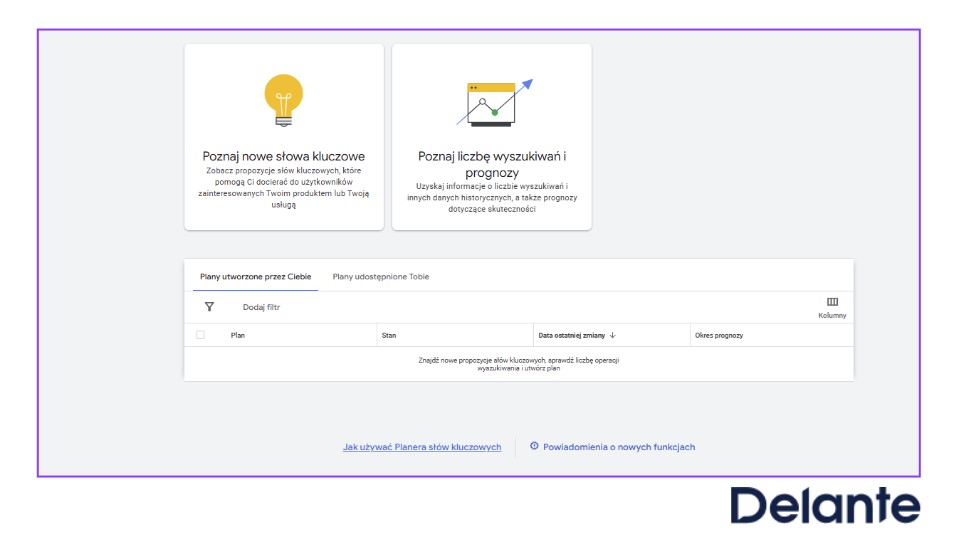
Task: Click the empty-table message 'Znajdź nowe propozycje'
Action: 518,364
